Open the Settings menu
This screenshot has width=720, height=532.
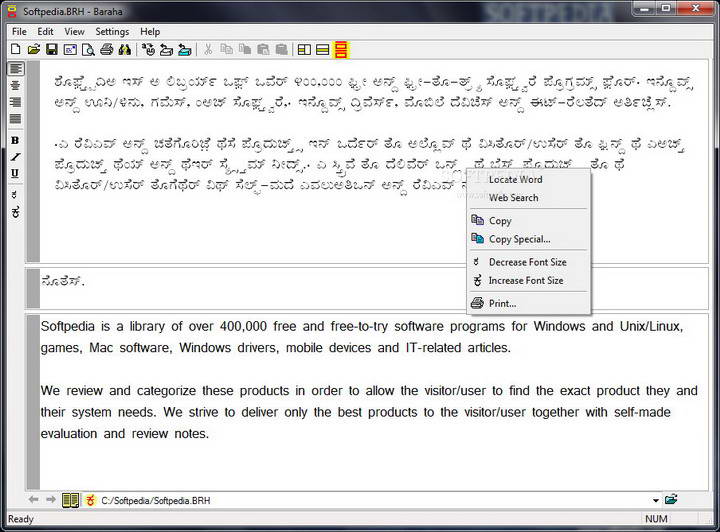pyautogui.click(x=112, y=31)
